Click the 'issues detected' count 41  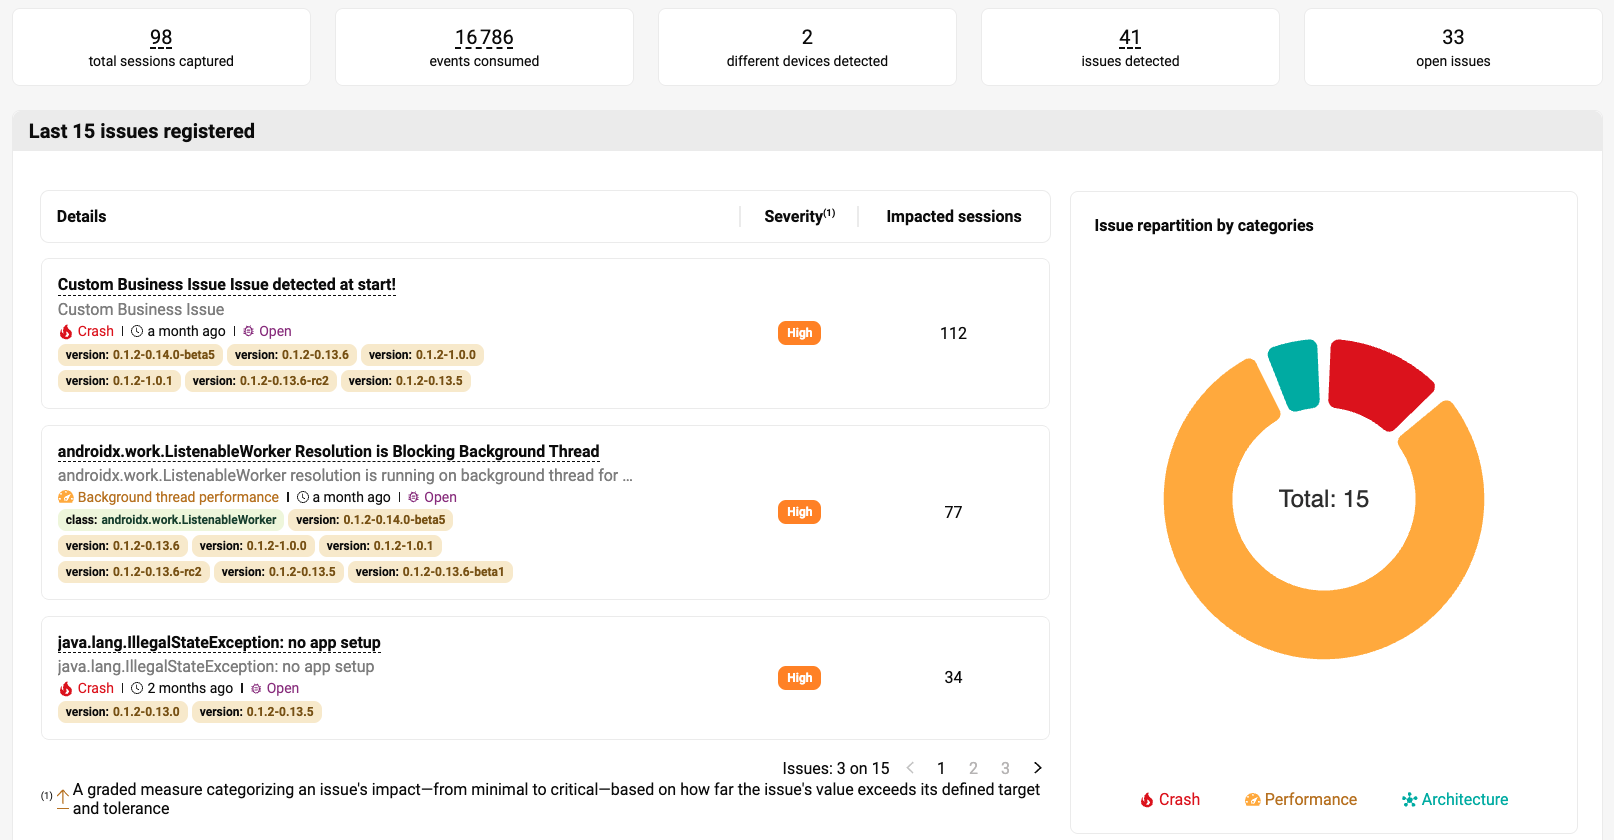point(1130,38)
